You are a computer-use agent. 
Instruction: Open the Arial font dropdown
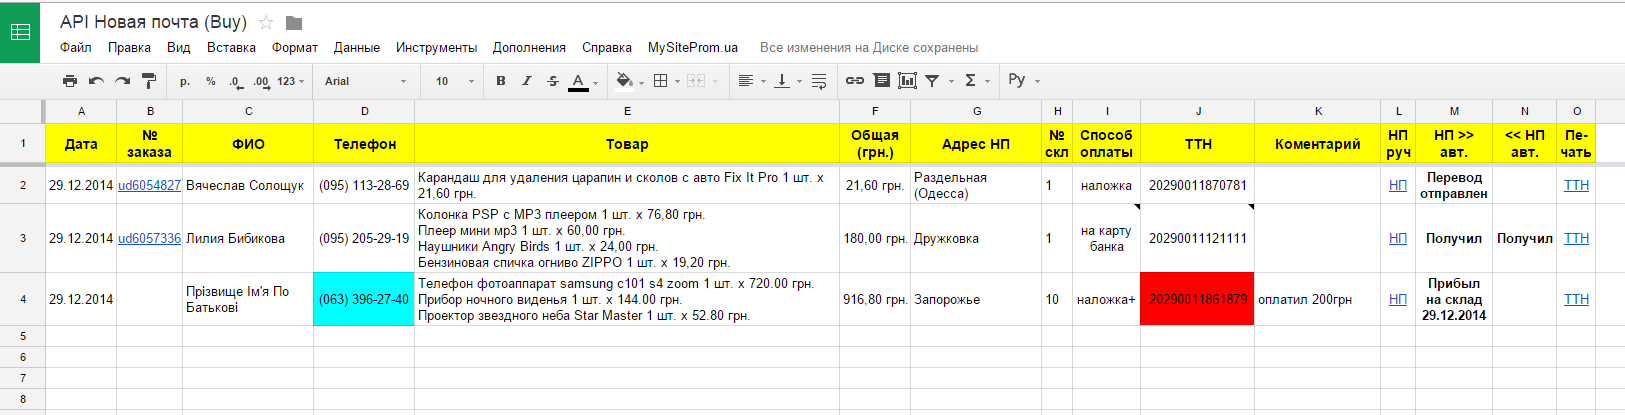click(x=366, y=81)
